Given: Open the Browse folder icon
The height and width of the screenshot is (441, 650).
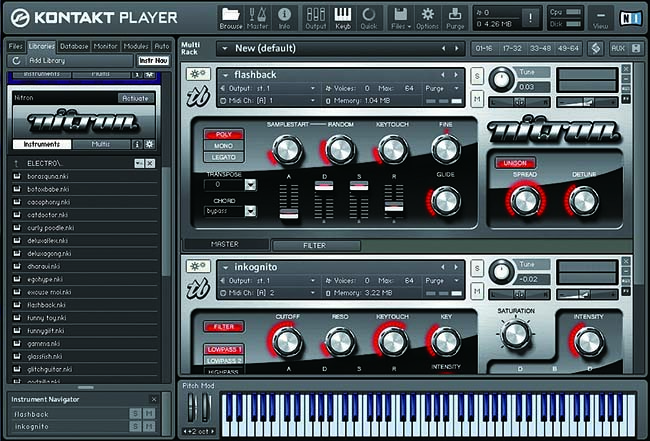Looking at the screenshot, I should [230, 18].
